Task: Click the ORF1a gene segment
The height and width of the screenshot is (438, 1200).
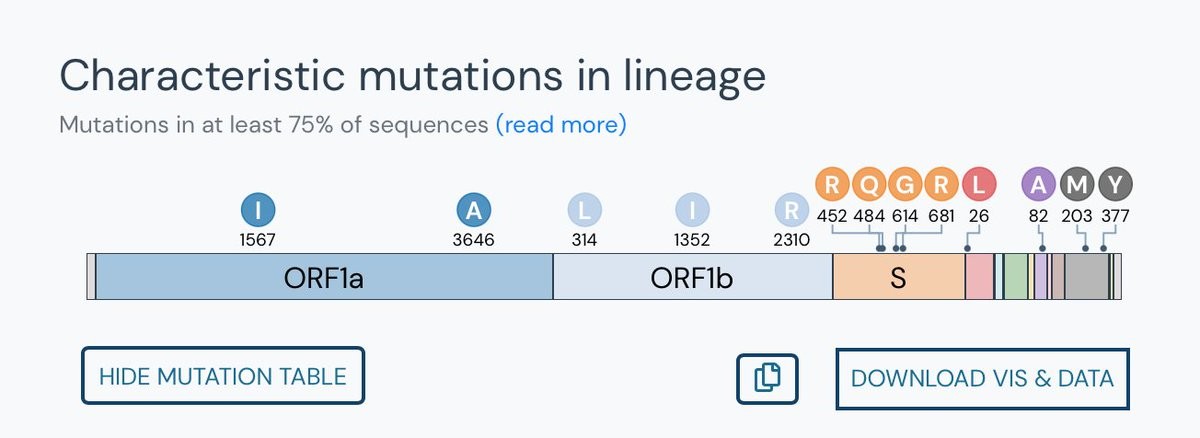Action: click(x=324, y=277)
